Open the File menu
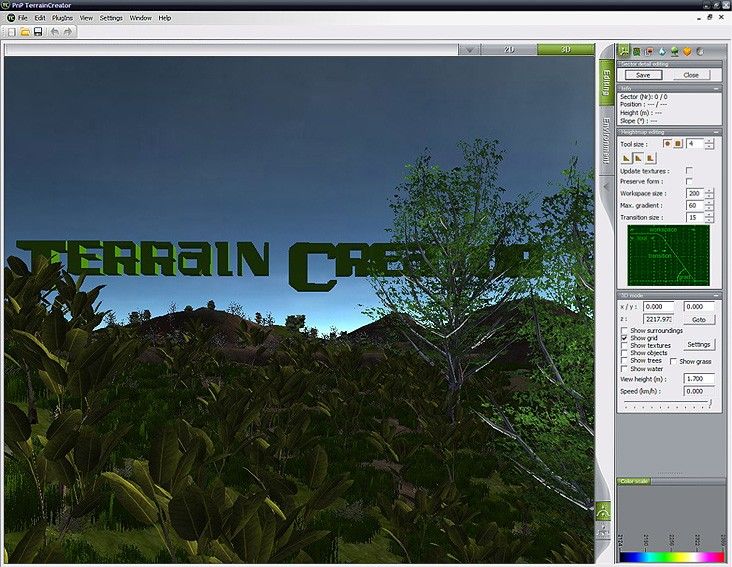The height and width of the screenshot is (567, 732). 22,18
